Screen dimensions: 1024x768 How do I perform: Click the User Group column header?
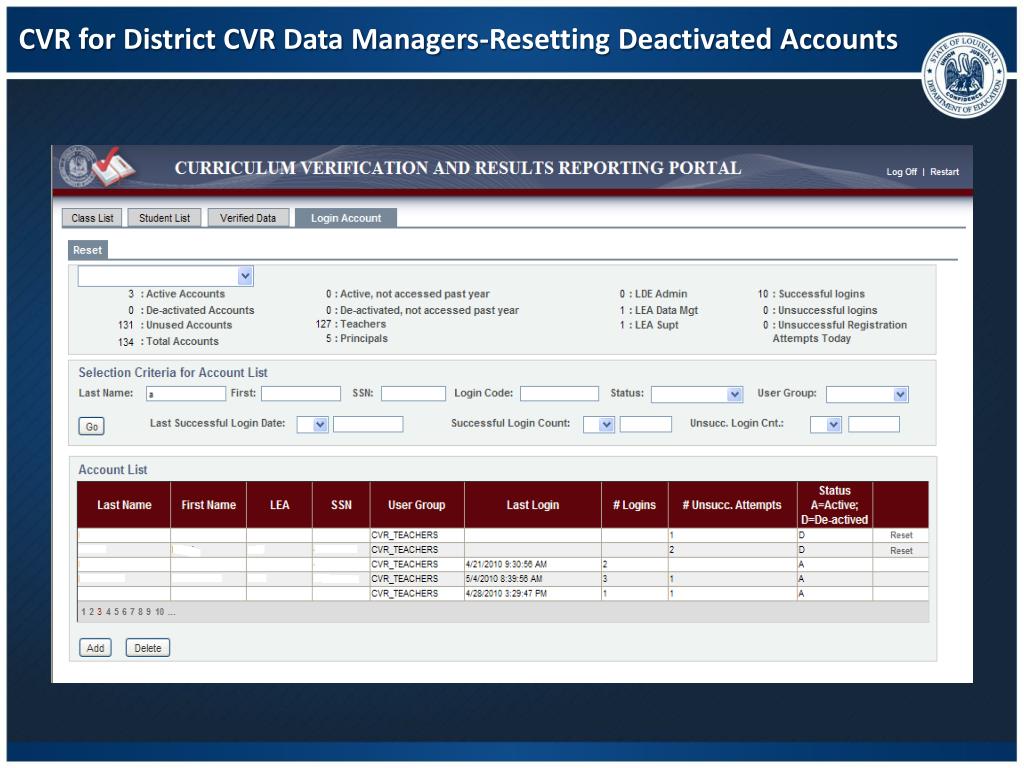pyautogui.click(x=417, y=505)
